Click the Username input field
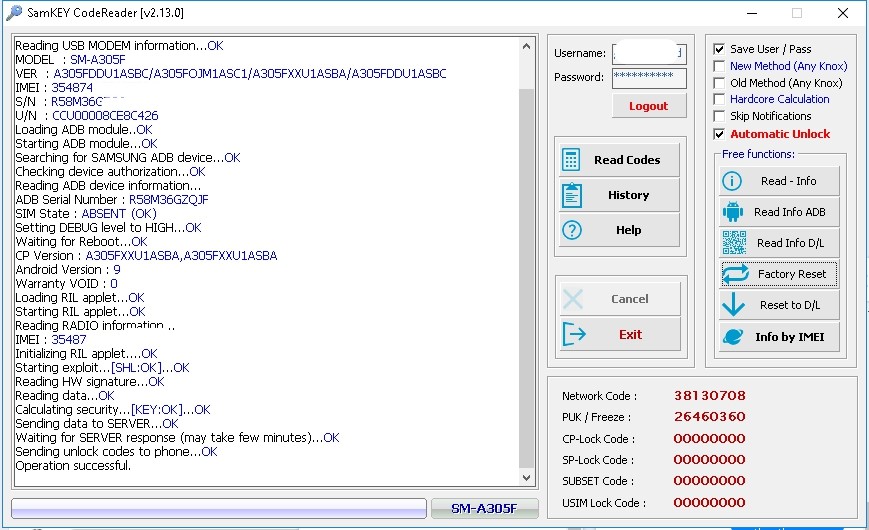The image size is (869, 530). pyautogui.click(x=649, y=54)
